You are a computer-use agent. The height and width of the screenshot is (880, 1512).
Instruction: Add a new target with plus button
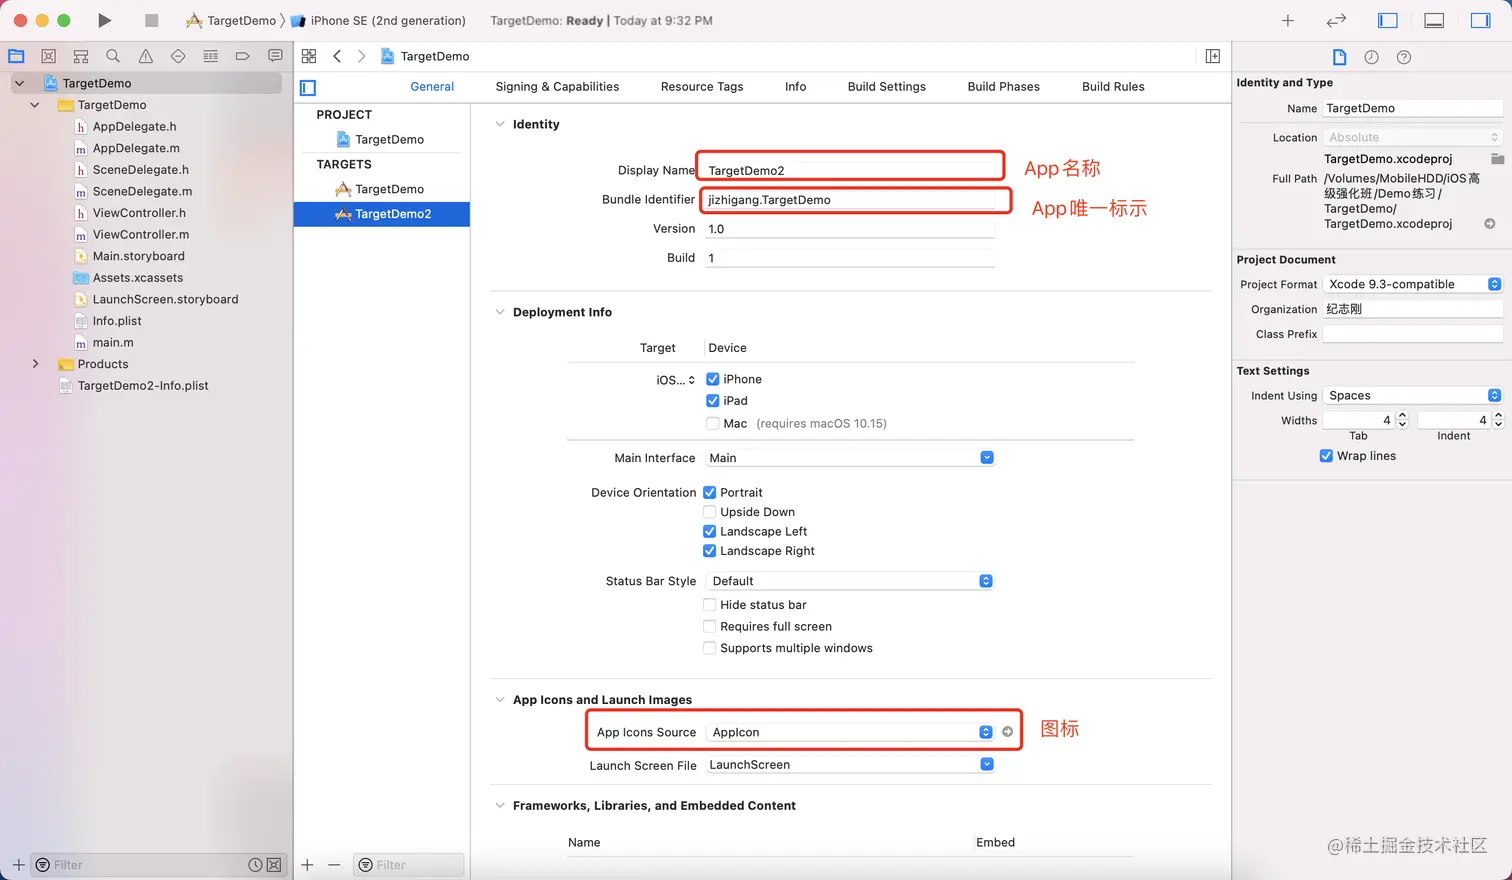point(307,865)
